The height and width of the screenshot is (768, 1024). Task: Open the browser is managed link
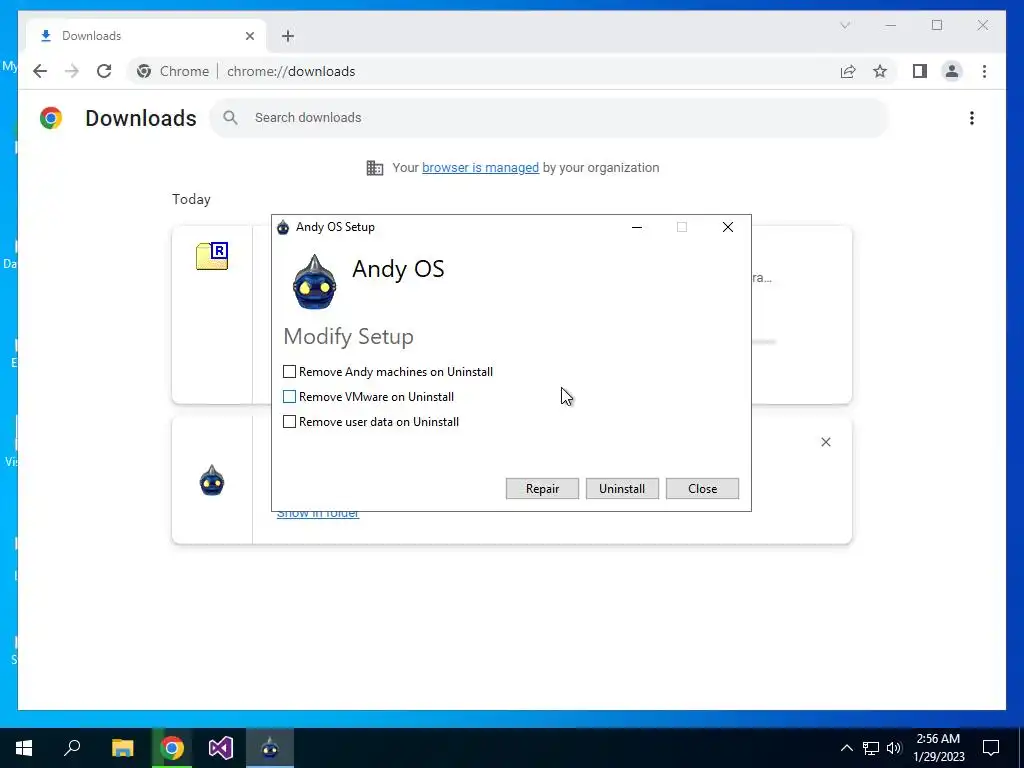(480, 168)
